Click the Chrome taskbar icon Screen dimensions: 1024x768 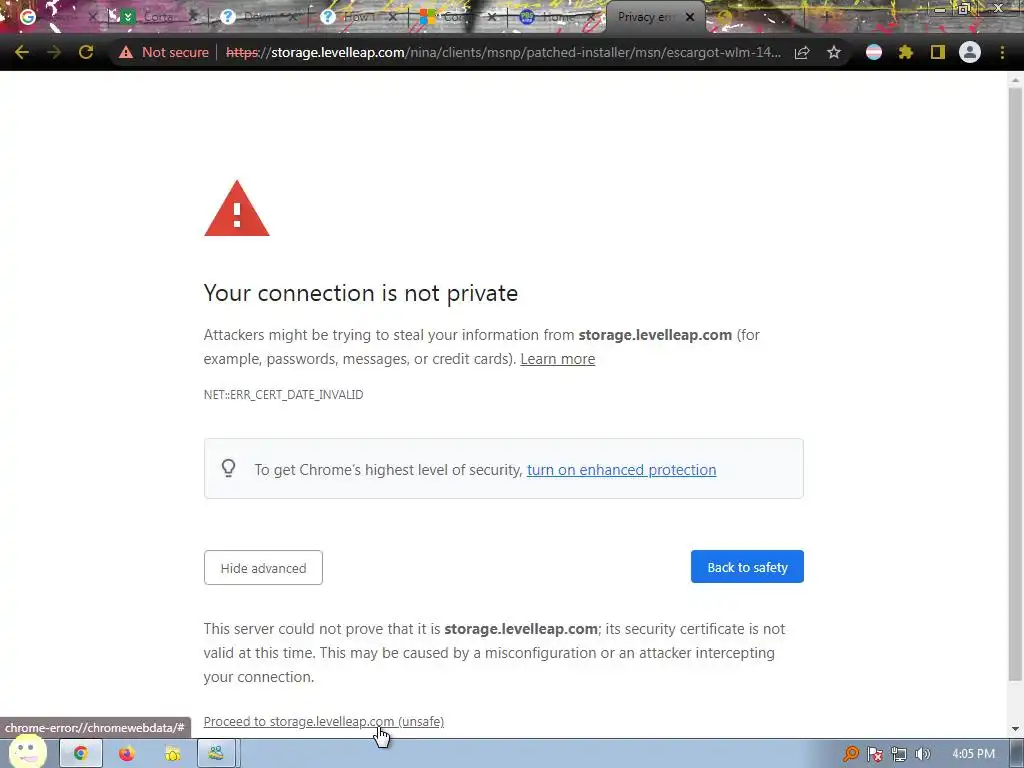click(80, 754)
